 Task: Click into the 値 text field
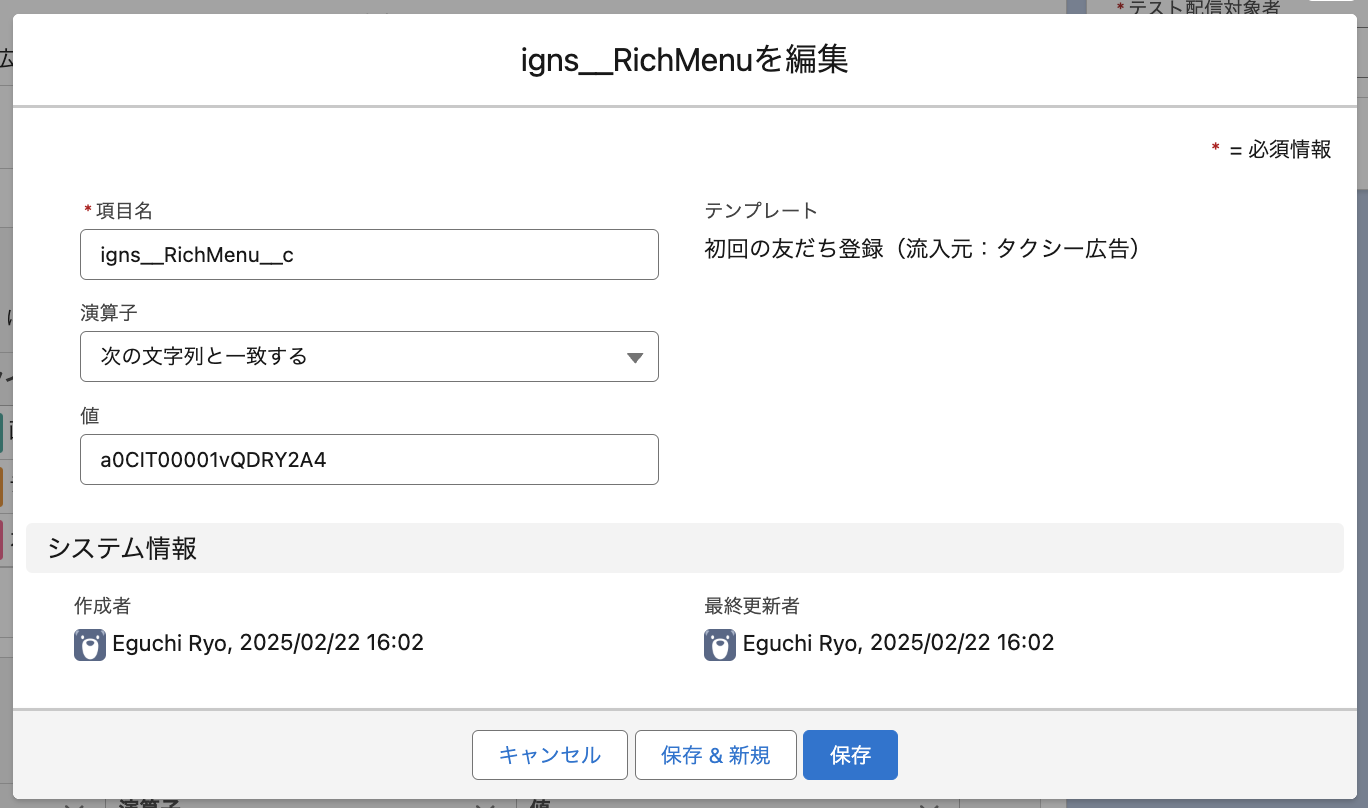[368, 460]
